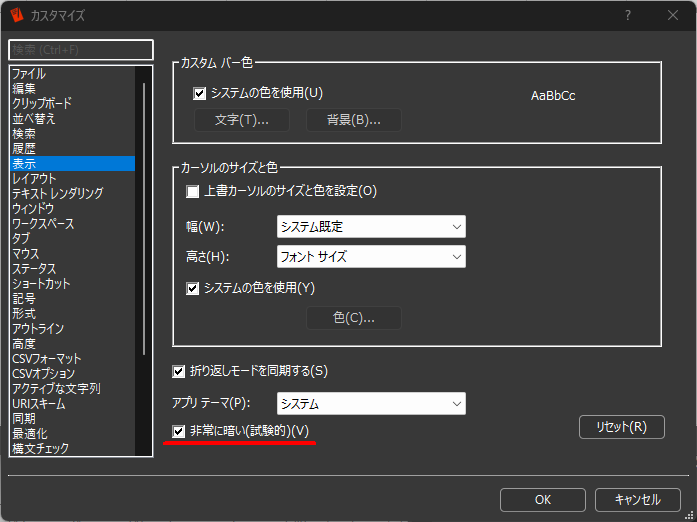The image size is (697, 522).
Task: Select 履歴 category
Action: point(72,149)
